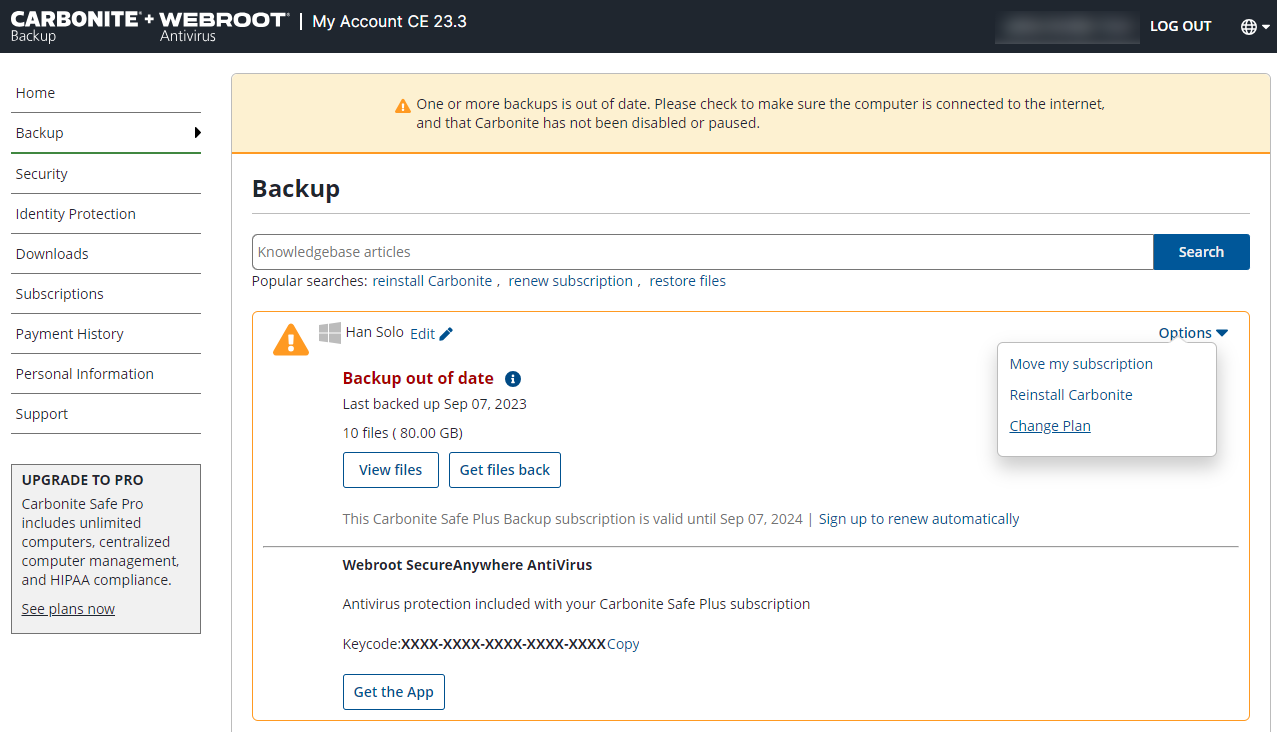Click the globe language icon

coord(1249,27)
